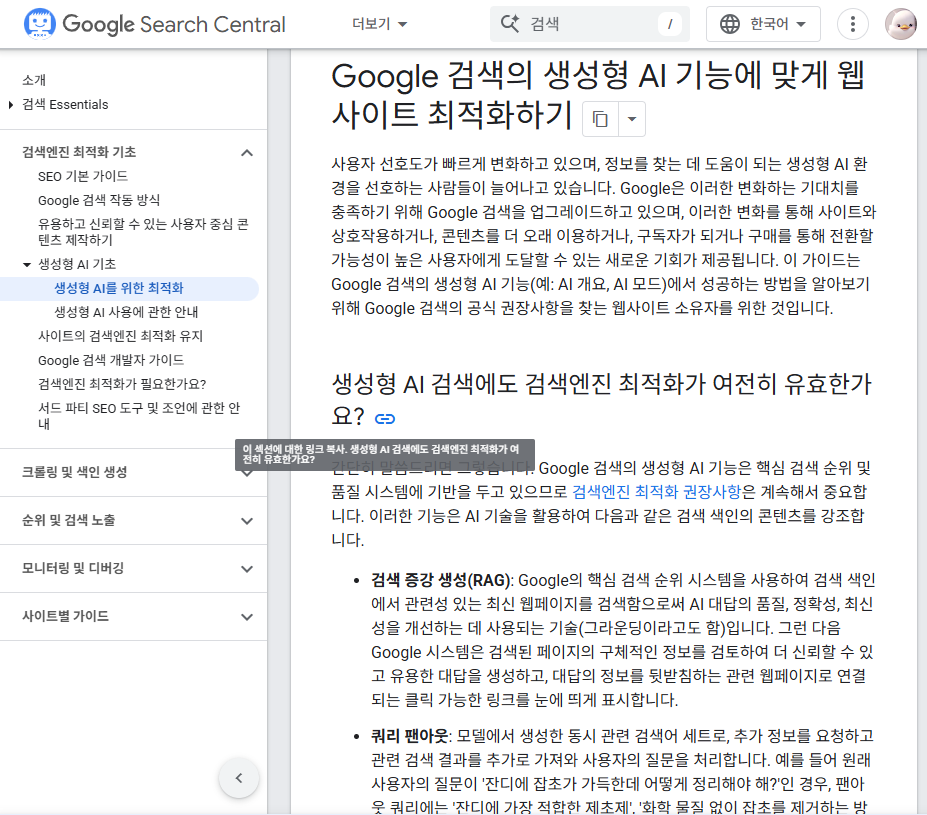Open the 한국어 language dropdown
Viewport: 927px width, 815px height.
tap(763, 24)
